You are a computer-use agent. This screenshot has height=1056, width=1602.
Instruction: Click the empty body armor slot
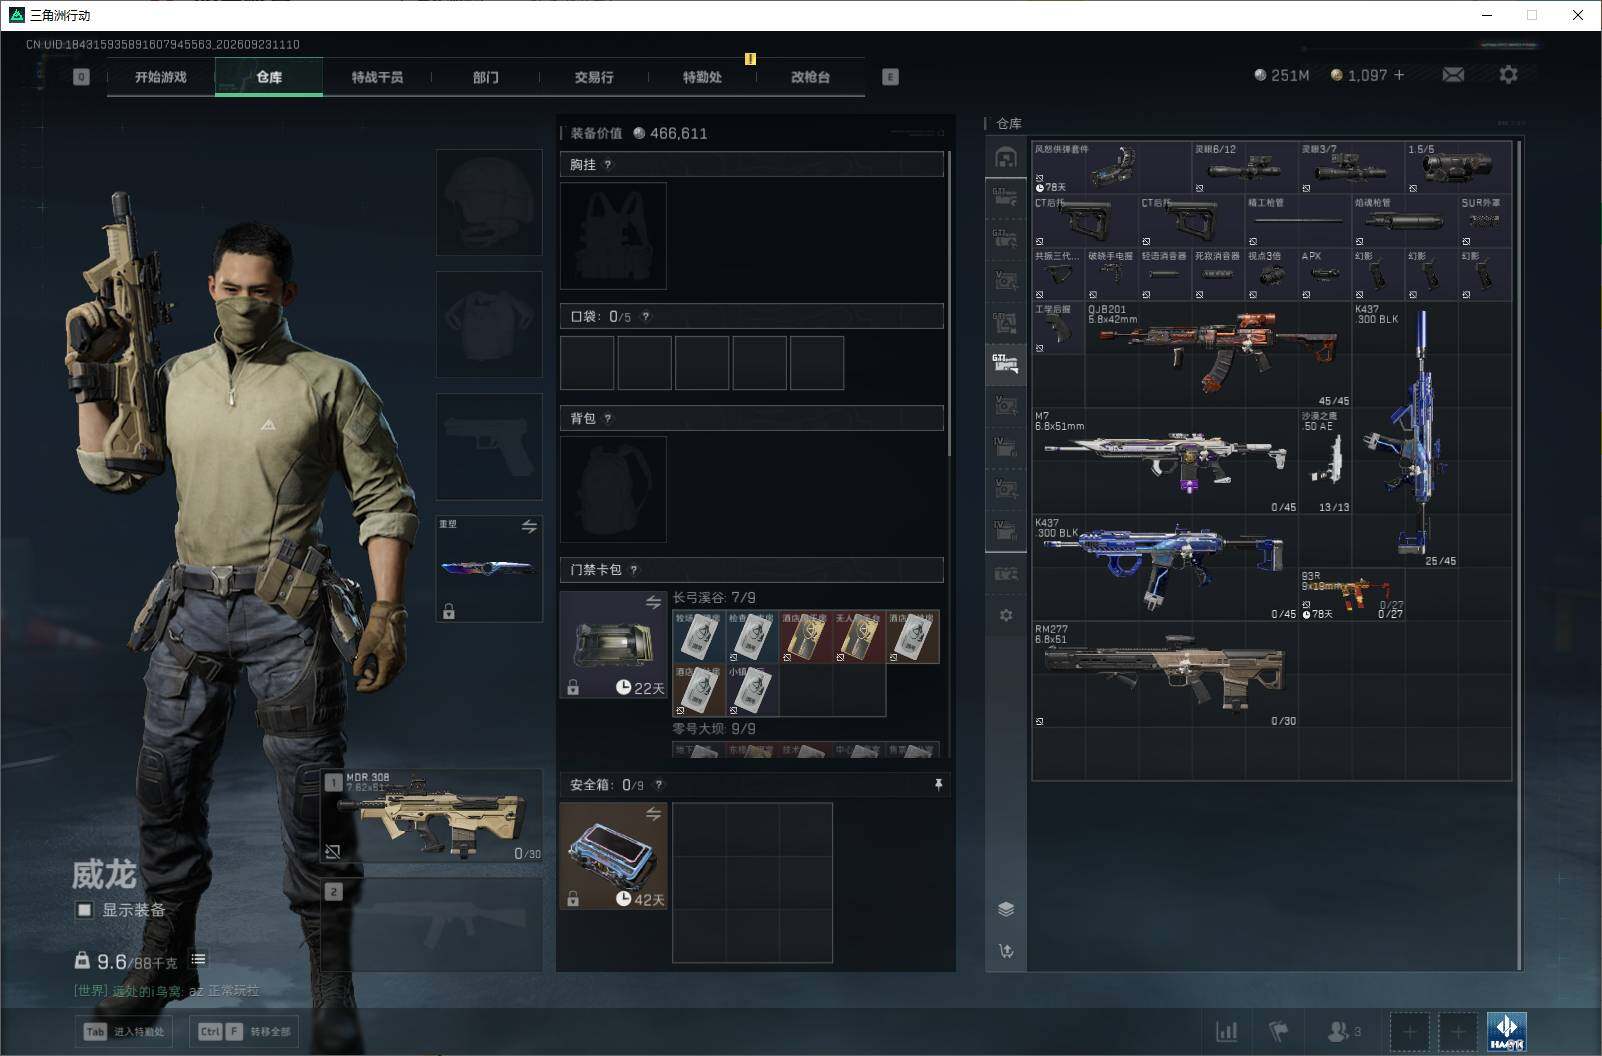pyautogui.click(x=489, y=324)
